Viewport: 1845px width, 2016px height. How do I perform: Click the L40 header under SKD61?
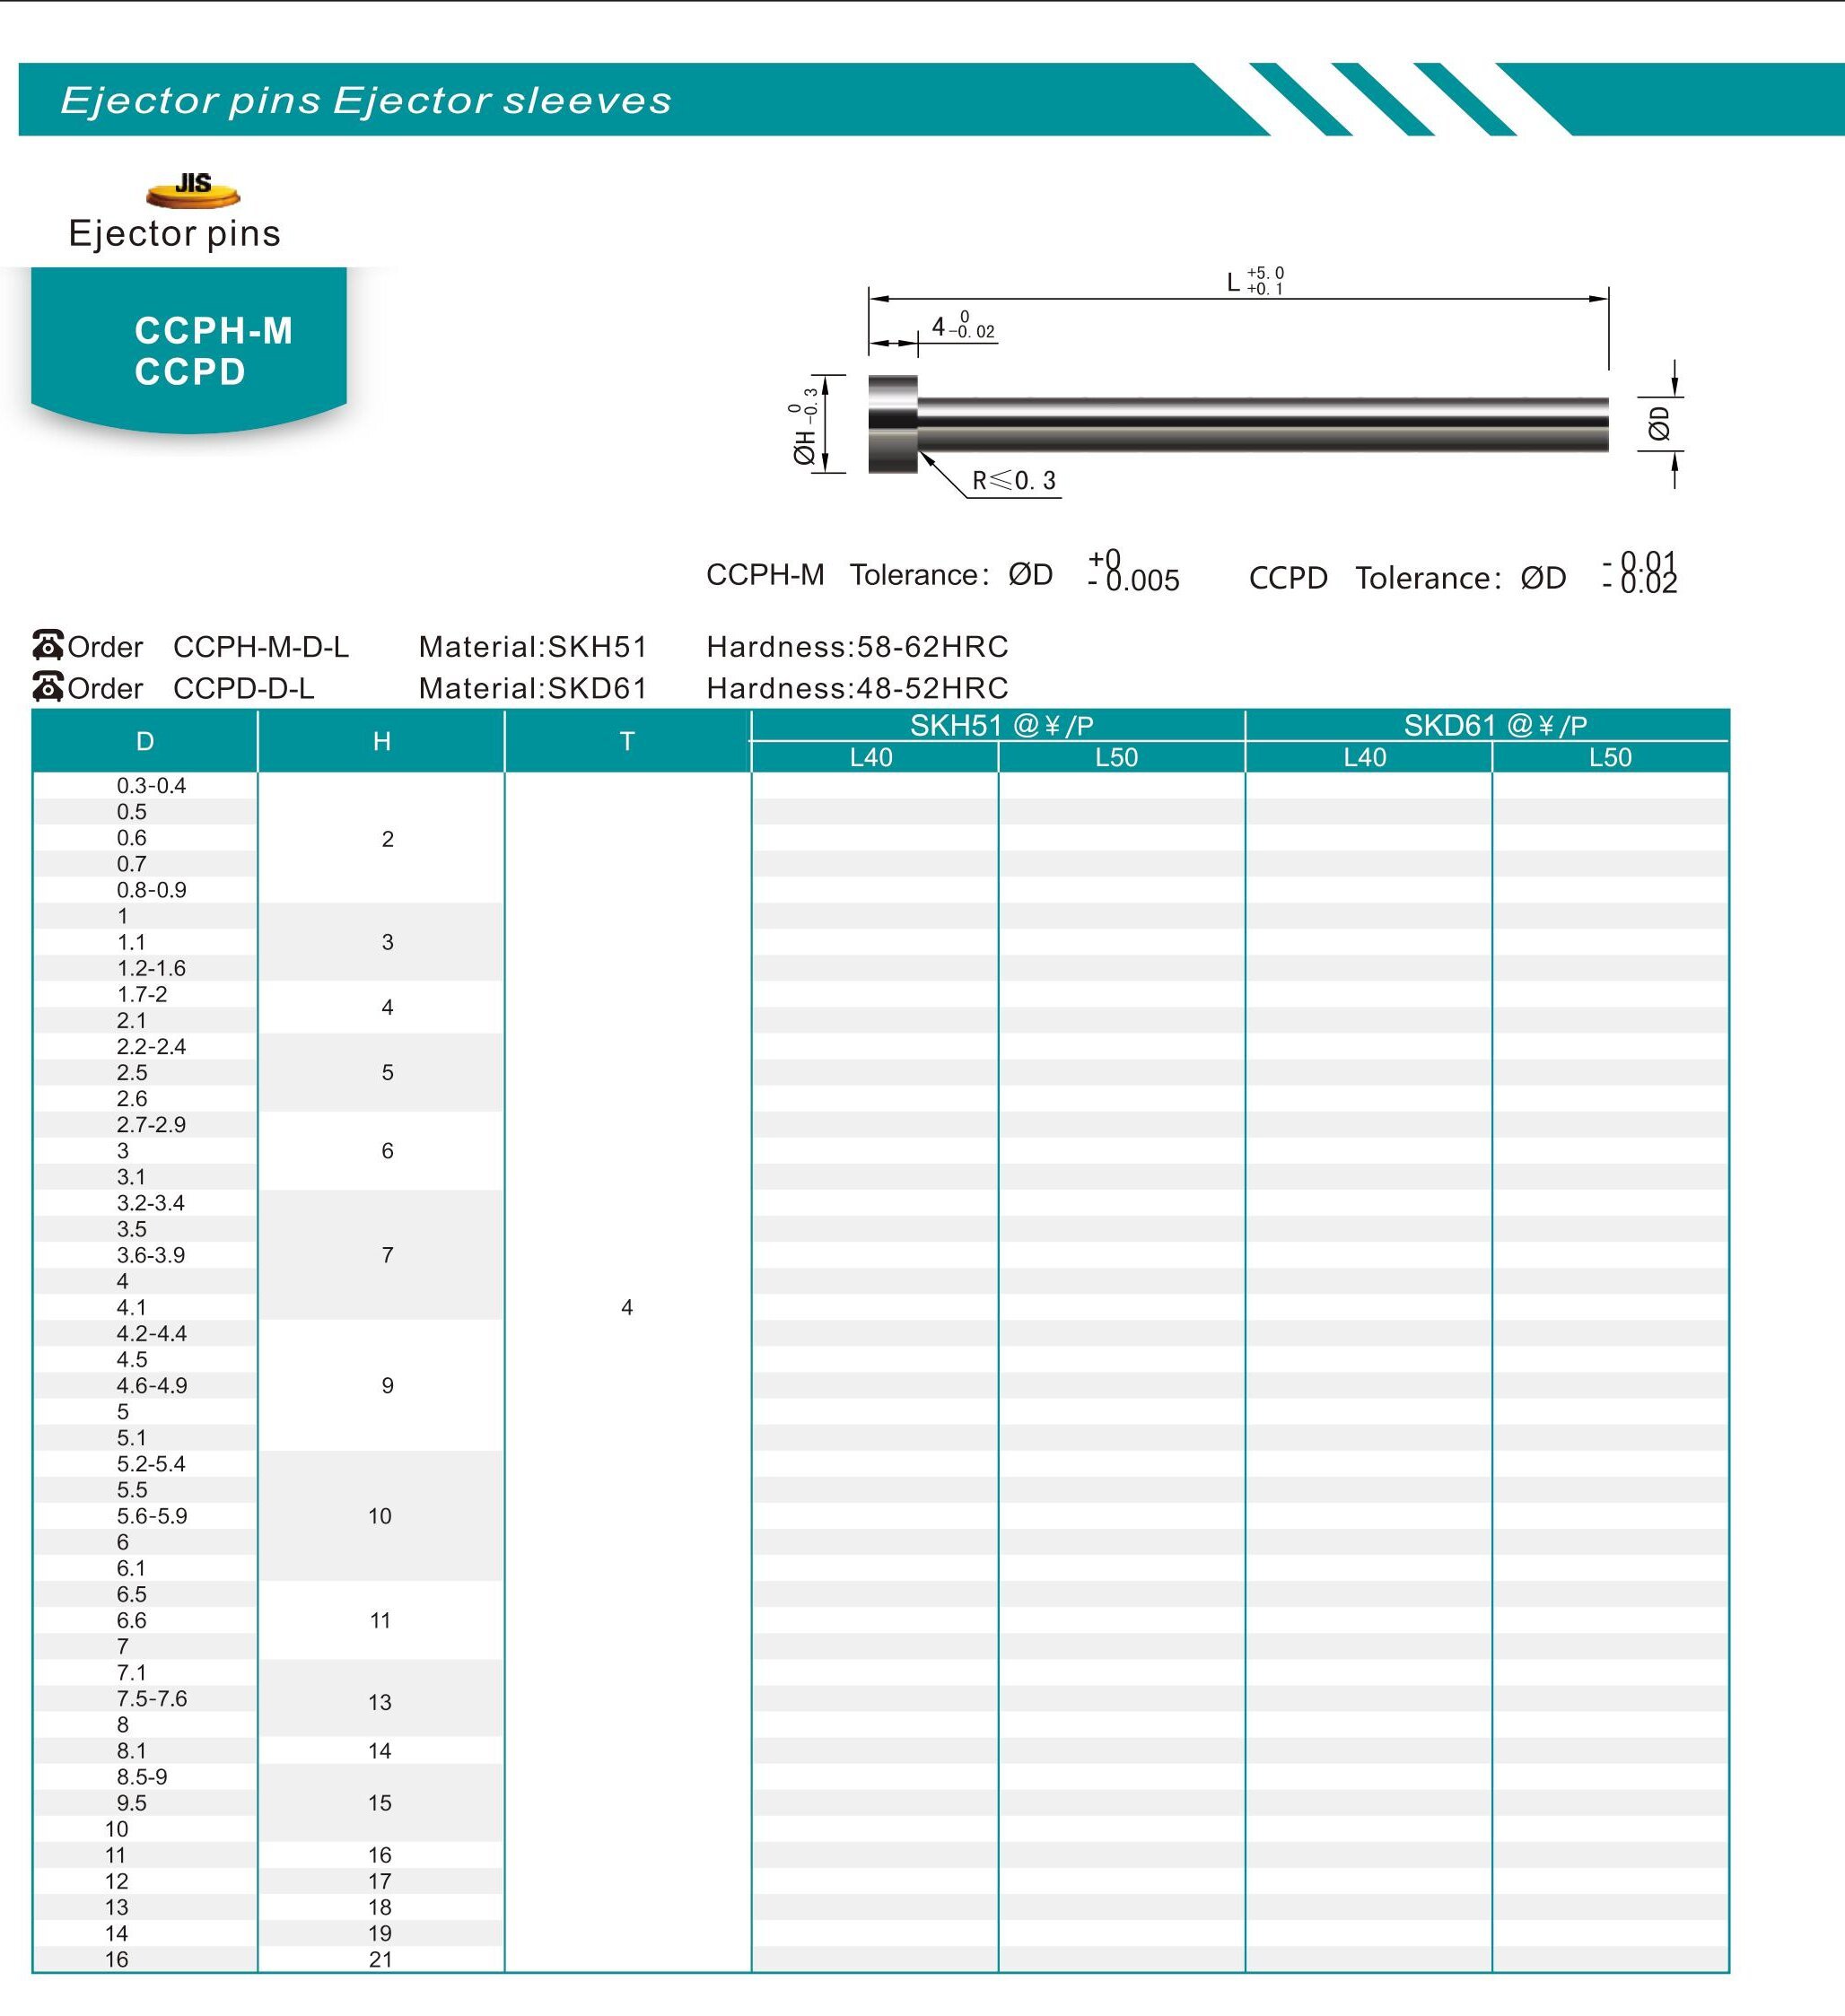(1365, 757)
